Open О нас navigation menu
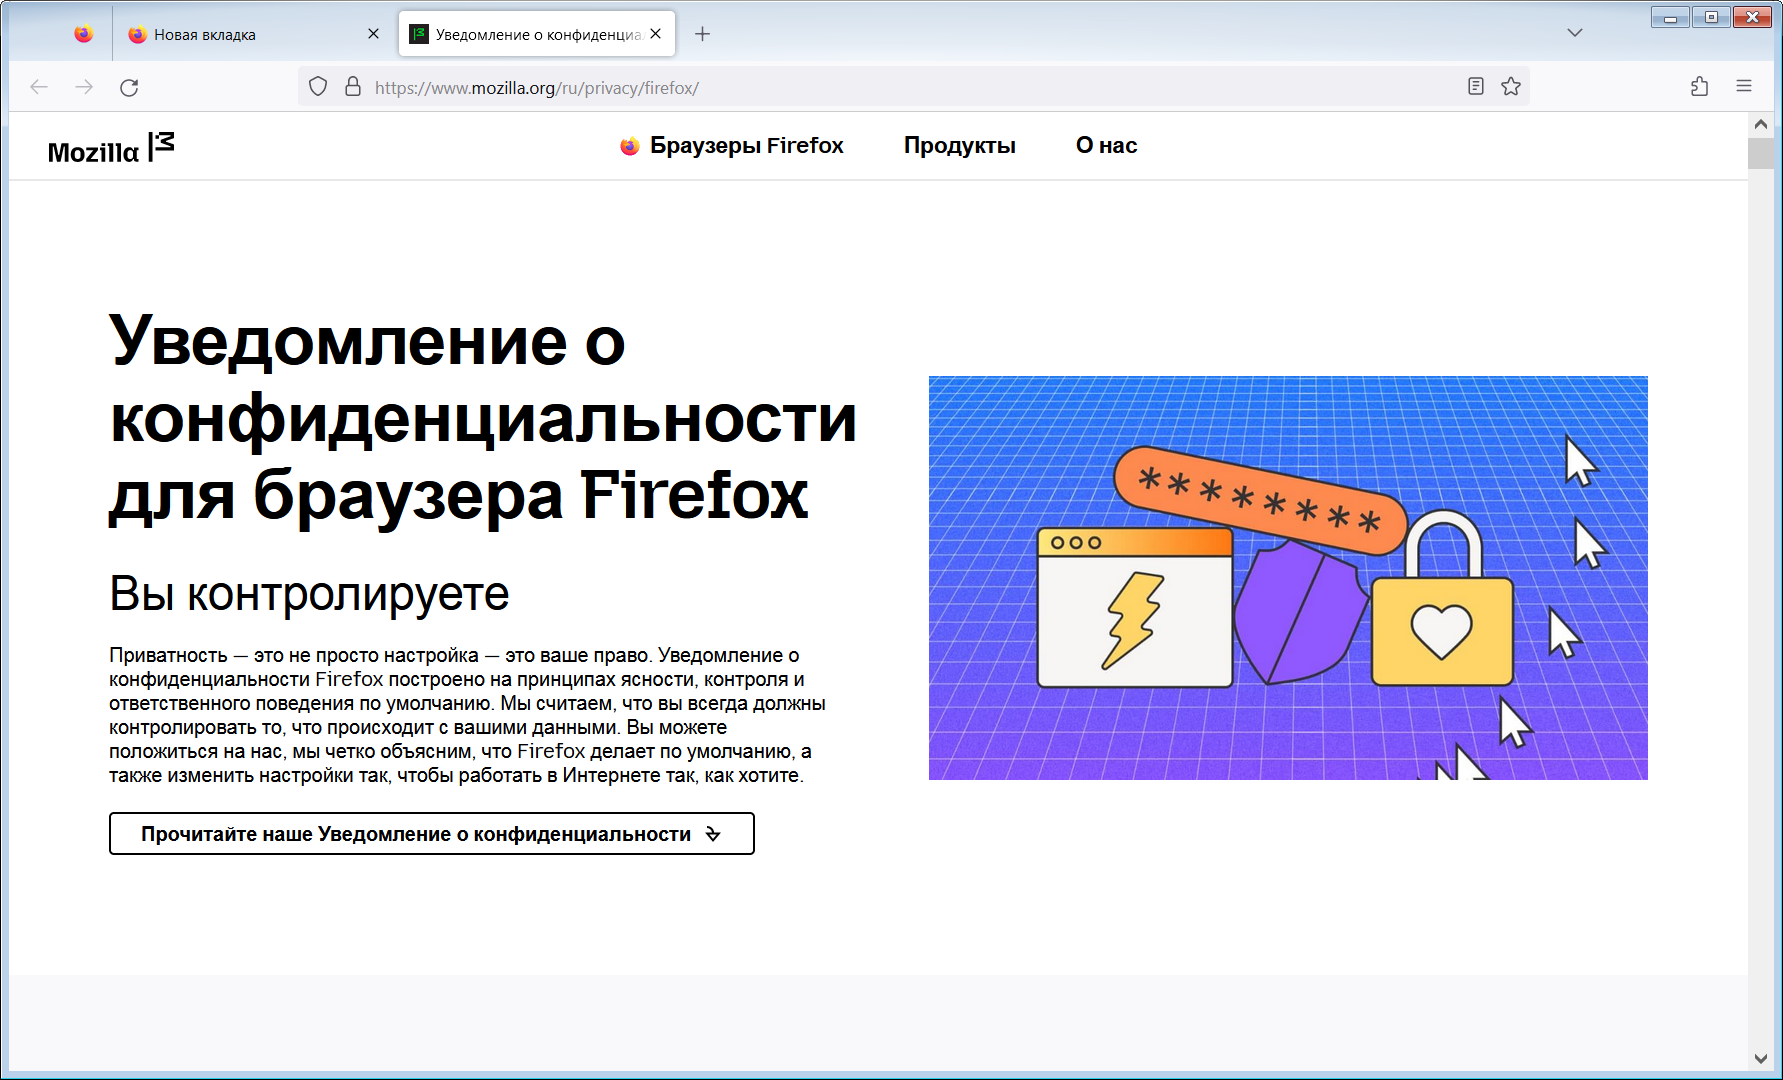This screenshot has height=1080, width=1783. tap(1106, 146)
